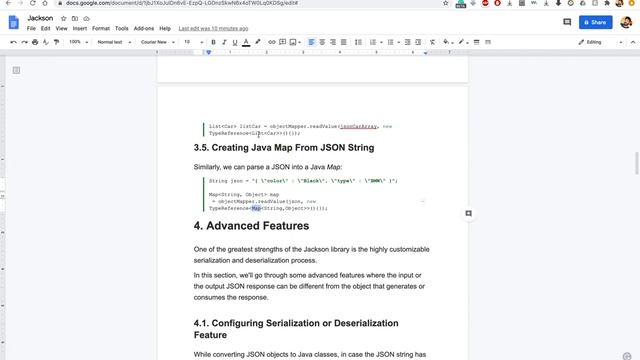
Task: Apply numbered list formatting
Action: (x=373, y=42)
